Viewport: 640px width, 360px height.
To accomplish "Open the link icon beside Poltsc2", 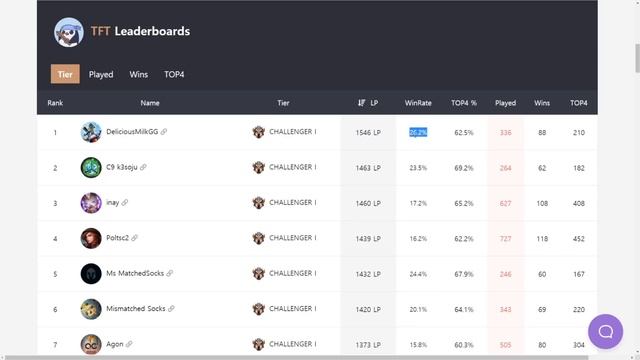I will (x=134, y=238).
